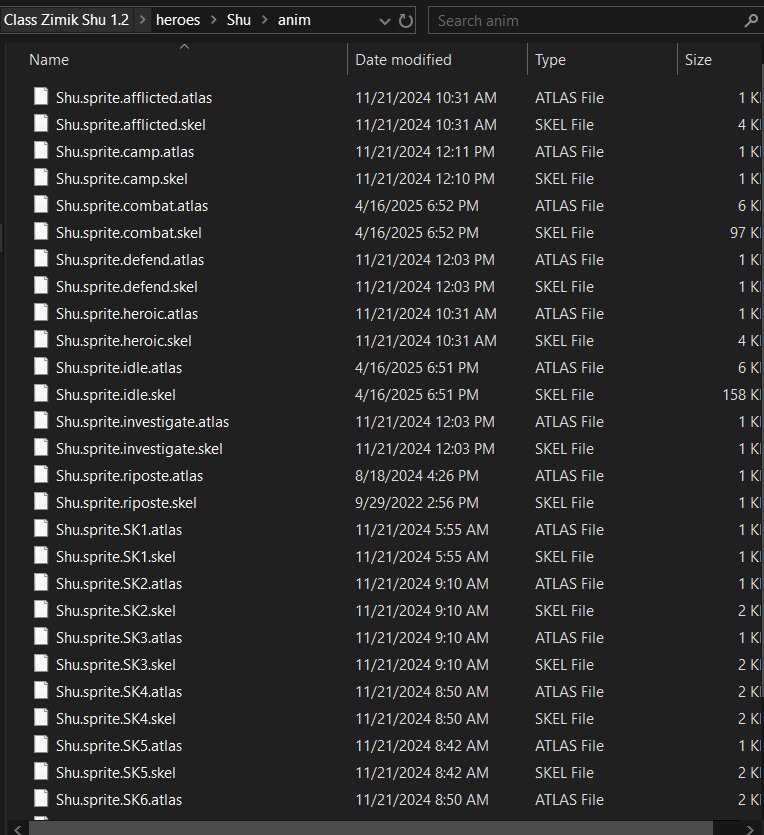Screen dimensions: 764x835
Task: Click the file icon of Shu.sprite.riposte.atlas
Action: click(x=41, y=474)
